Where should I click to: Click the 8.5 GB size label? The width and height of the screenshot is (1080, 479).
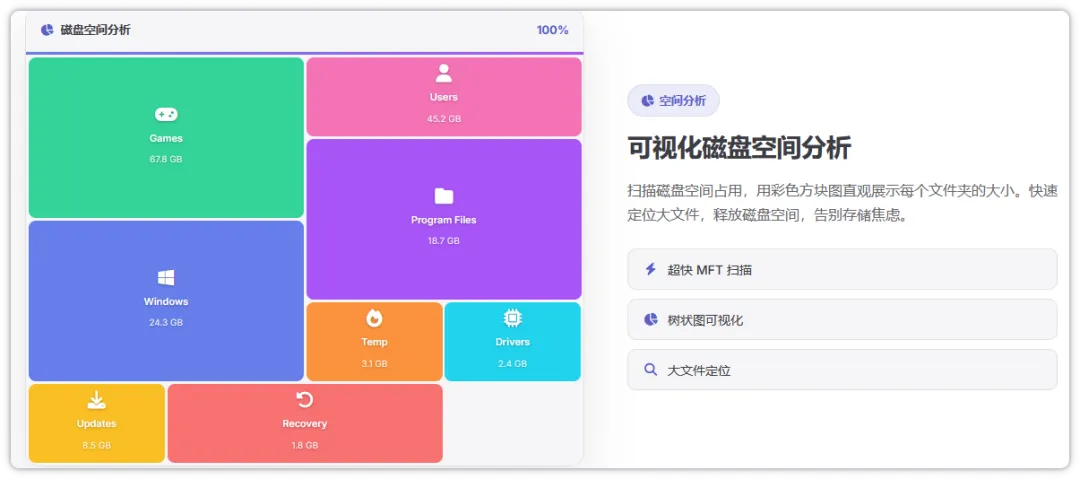click(97, 445)
